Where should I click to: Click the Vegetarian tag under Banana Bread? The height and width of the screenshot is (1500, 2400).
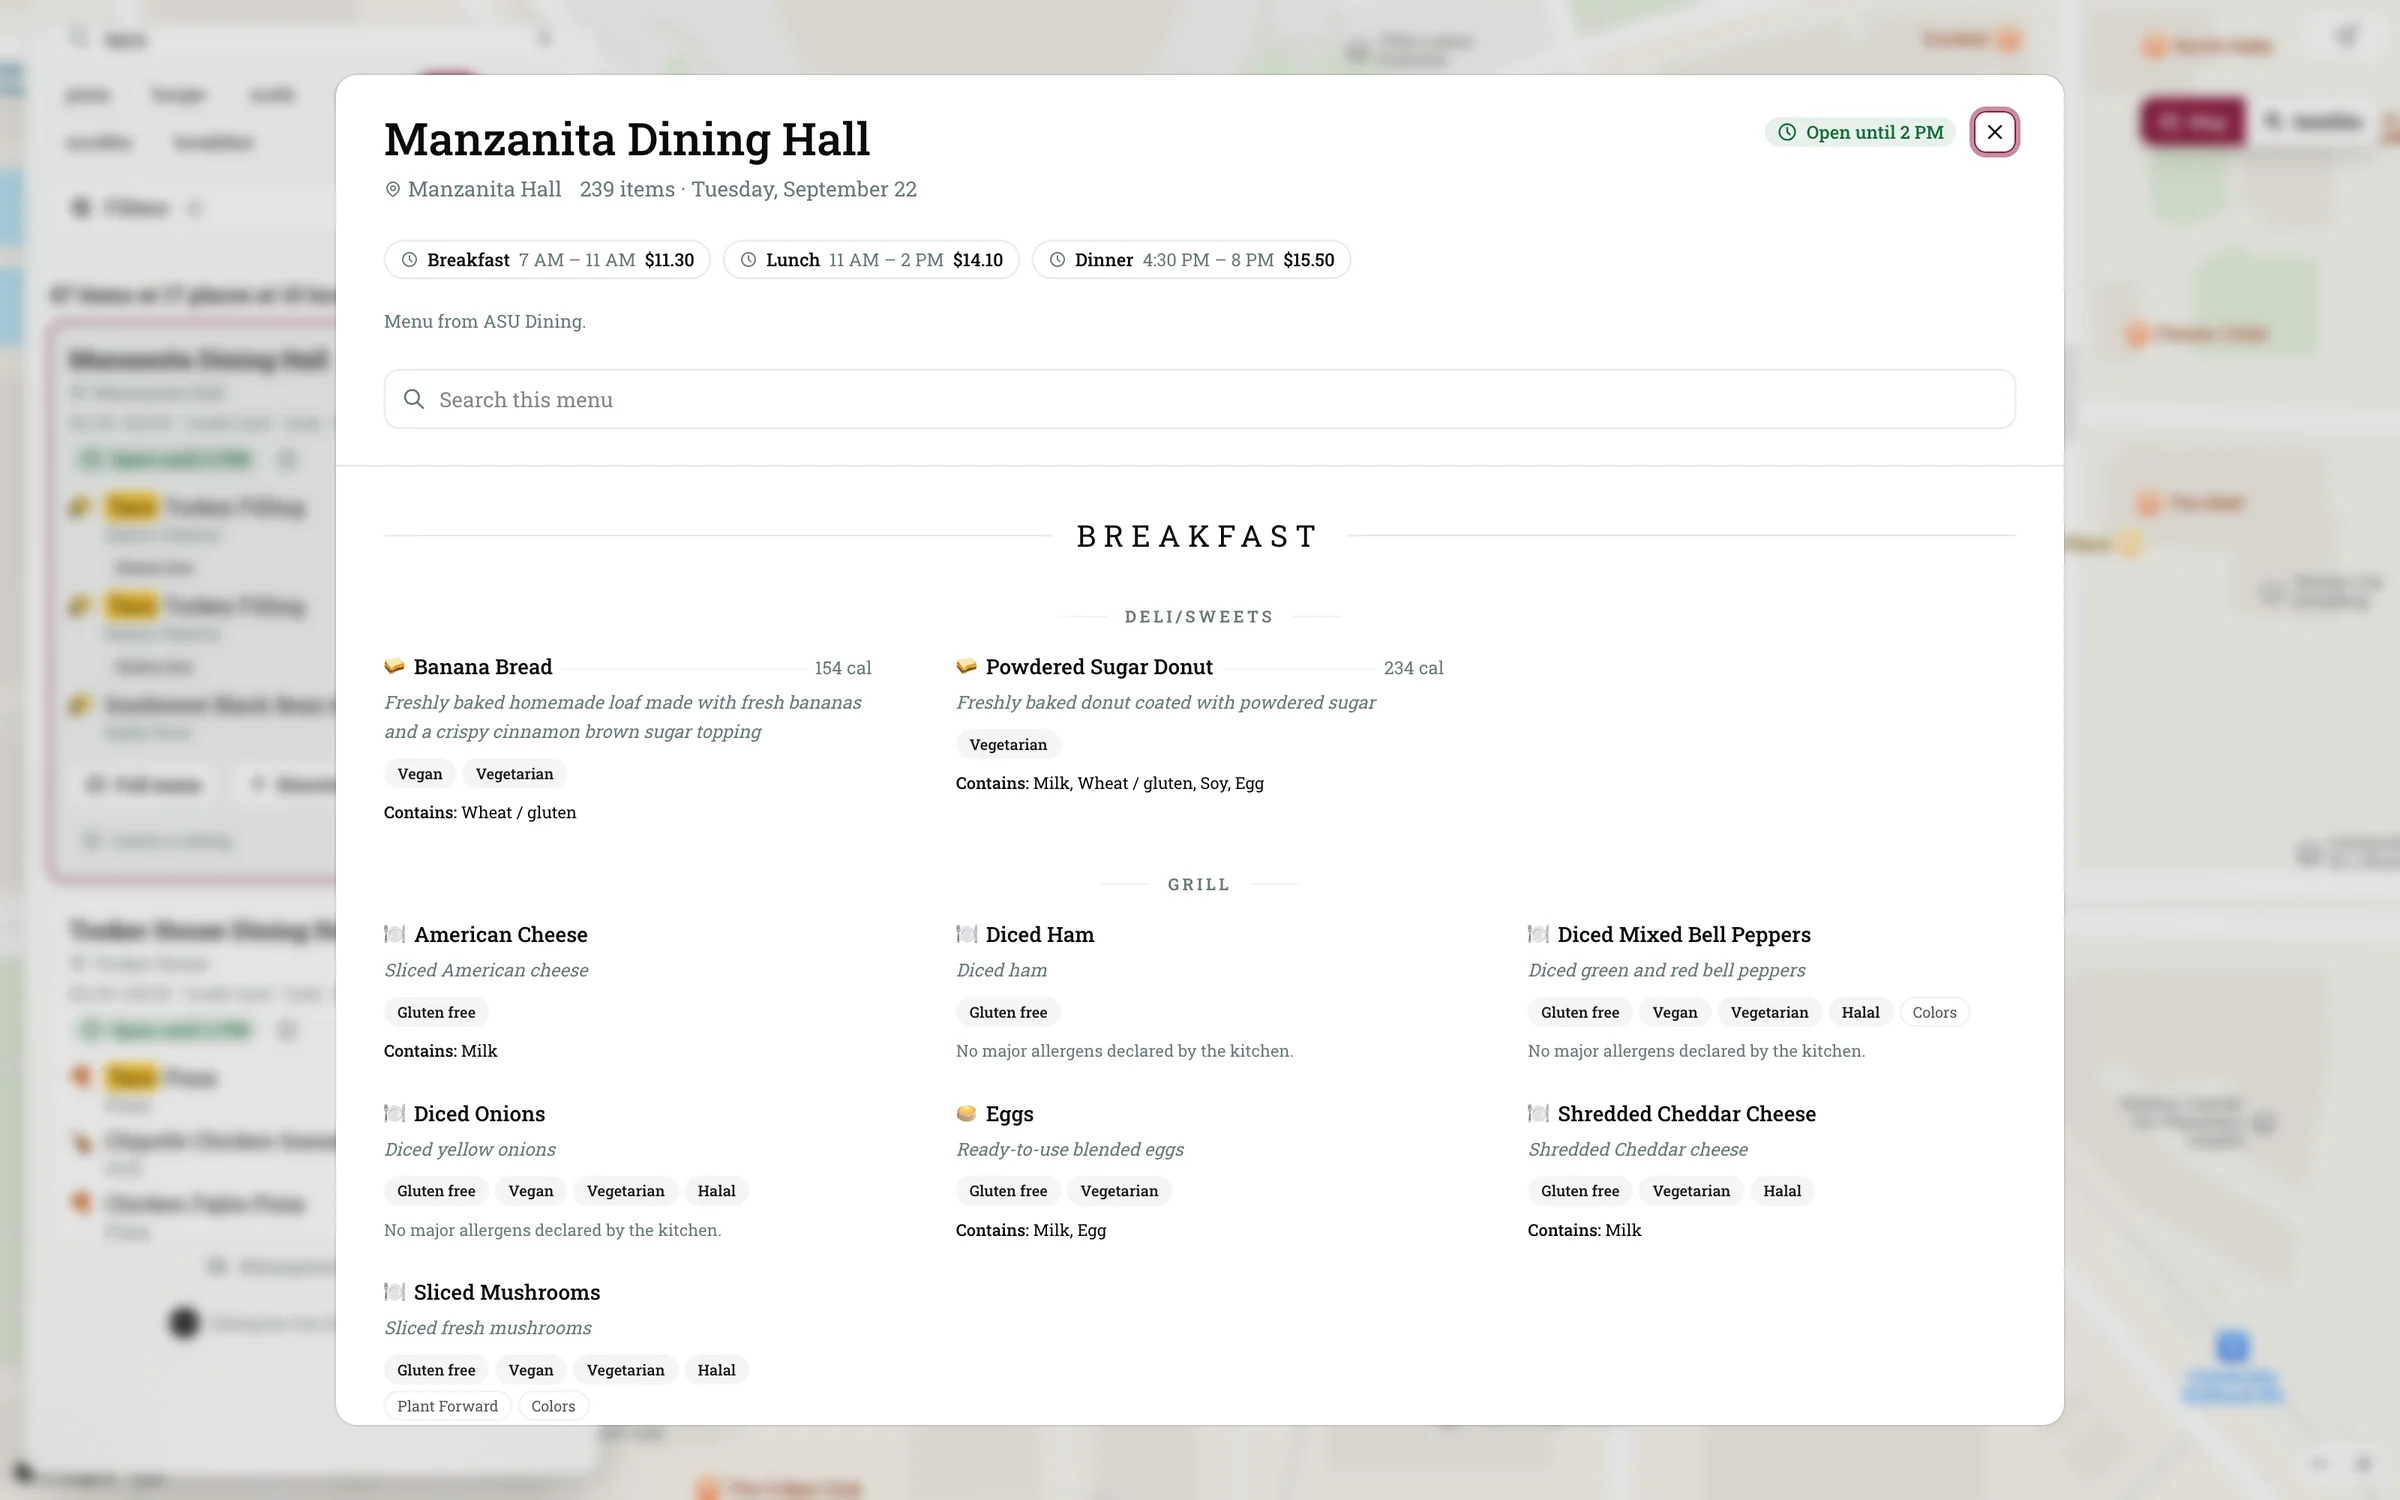coord(514,774)
